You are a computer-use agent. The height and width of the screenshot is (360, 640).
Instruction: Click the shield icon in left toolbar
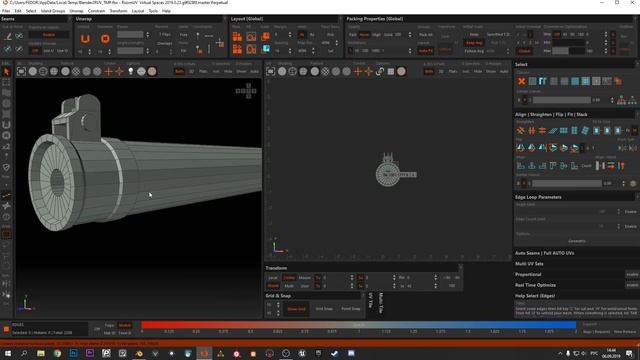click(6, 167)
